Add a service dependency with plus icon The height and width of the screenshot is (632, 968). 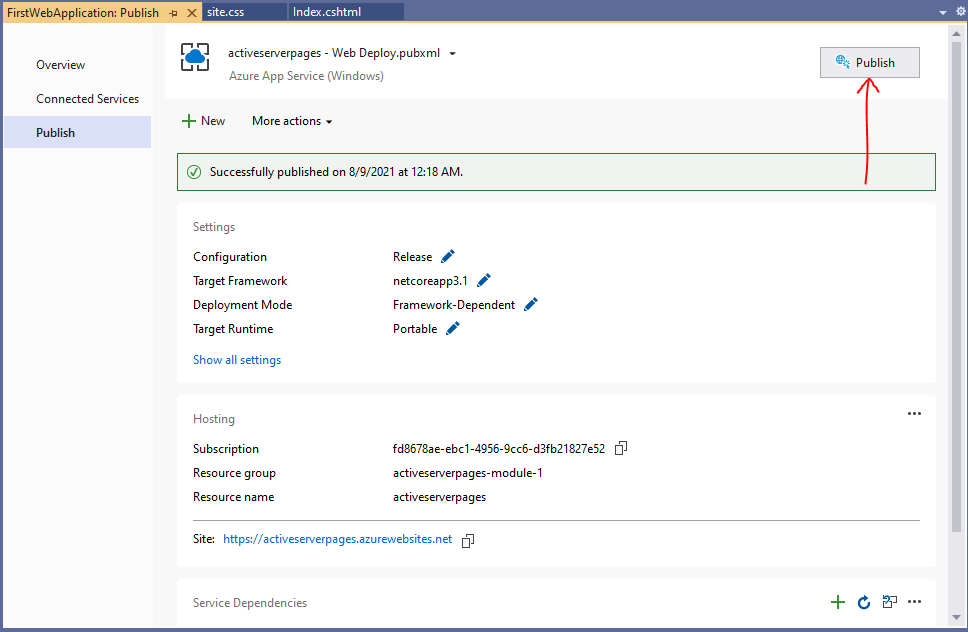[x=838, y=602]
